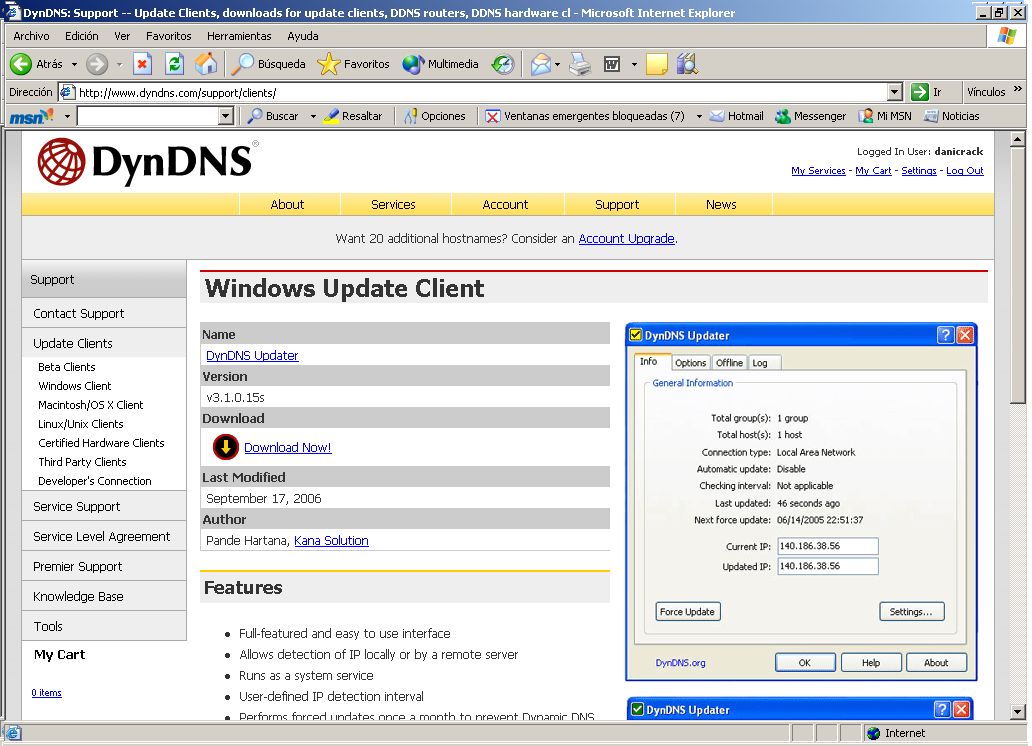1032x746 pixels.
Task: Visit the Kana Solution link
Action: [331, 541]
